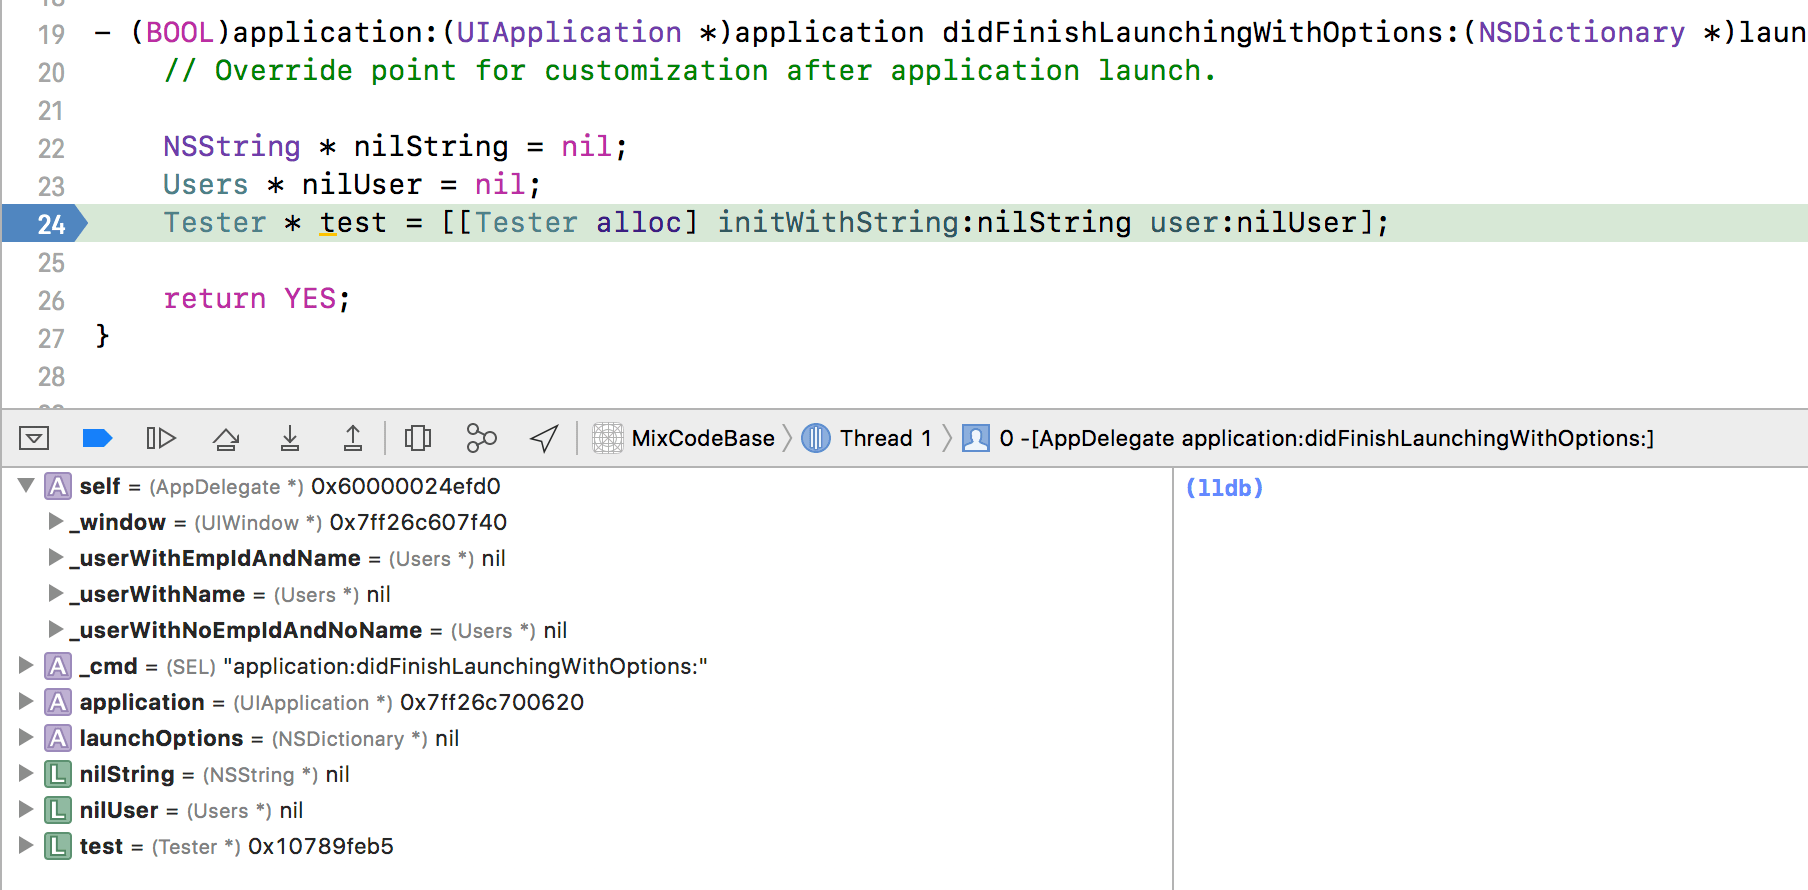The width and height of the screenshot is (1808, 890).
Task: Expand the _cmd variable row
Action: [26, 665]
